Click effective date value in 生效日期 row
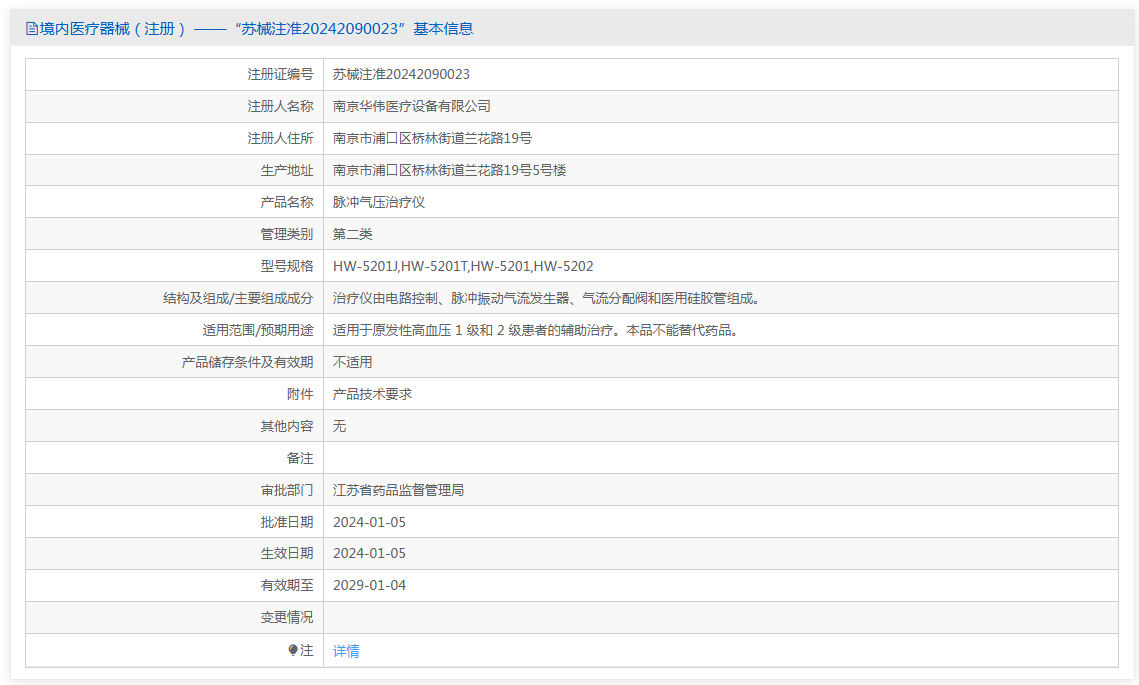 (369, 554)
